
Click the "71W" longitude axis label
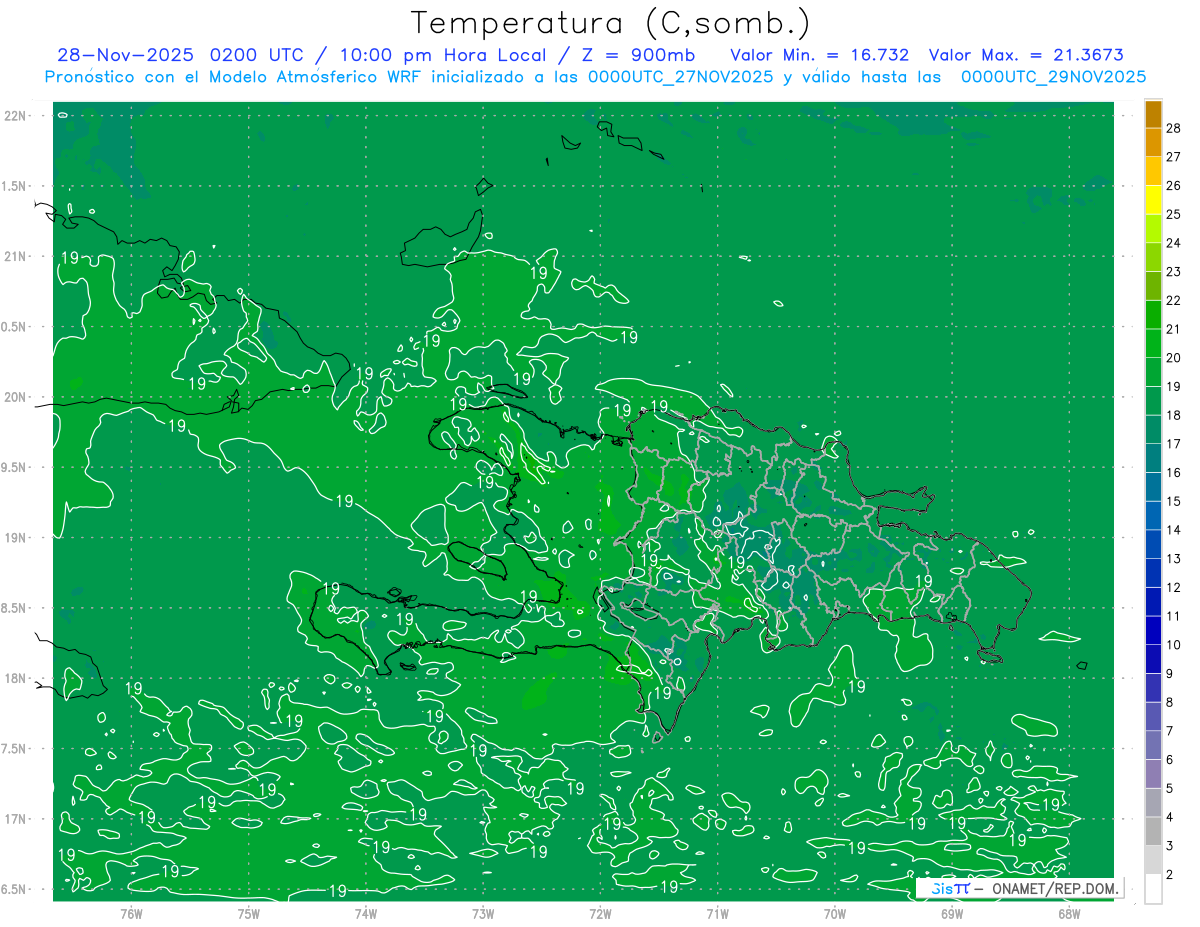(x=717, y=913)
